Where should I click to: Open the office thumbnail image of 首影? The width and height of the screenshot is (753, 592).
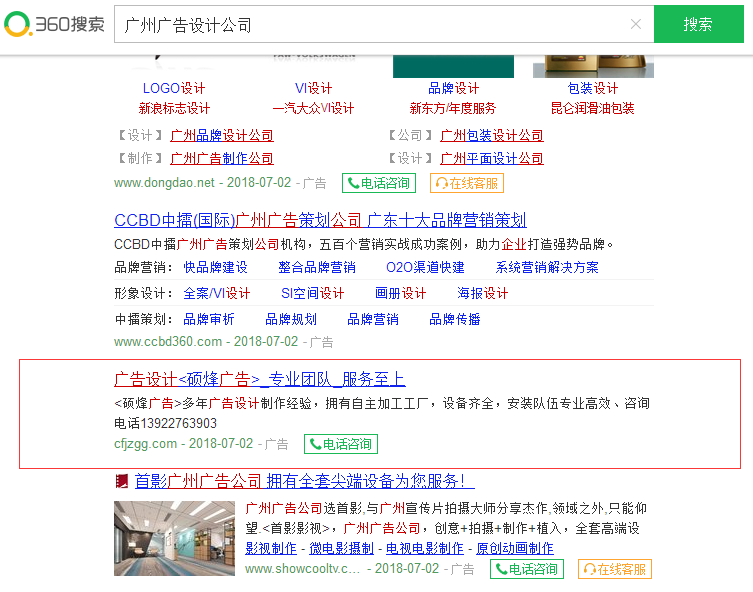pyautogui.click(x=174, y=538)
